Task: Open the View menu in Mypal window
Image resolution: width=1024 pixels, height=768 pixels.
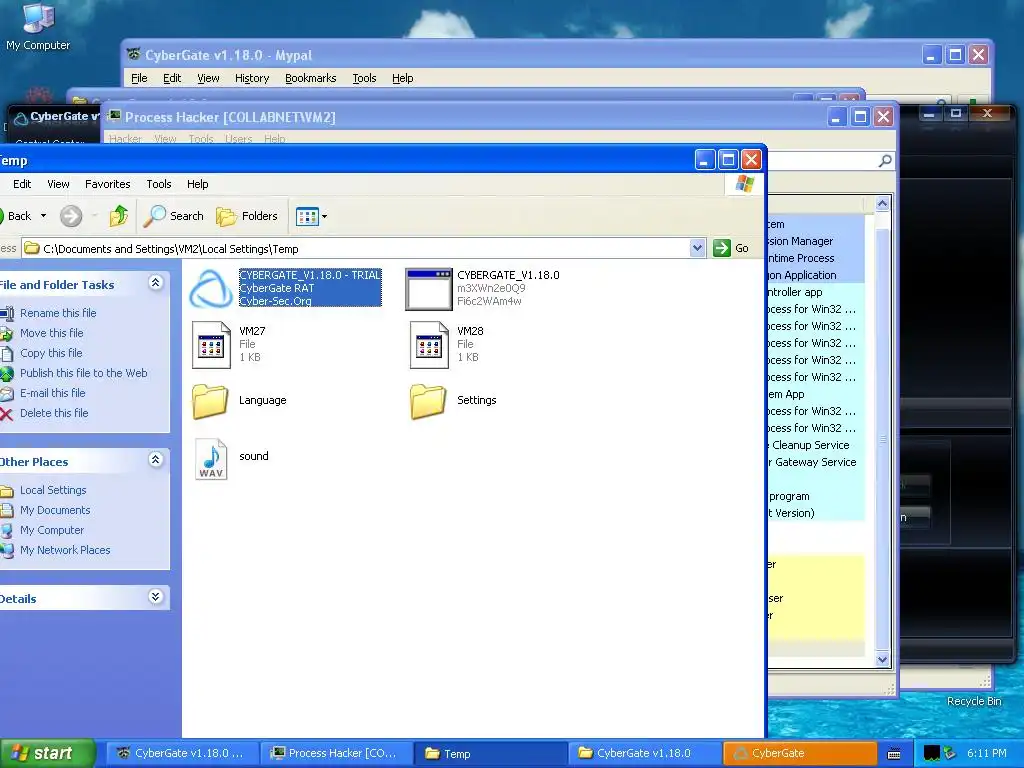Action: [208, 78]
